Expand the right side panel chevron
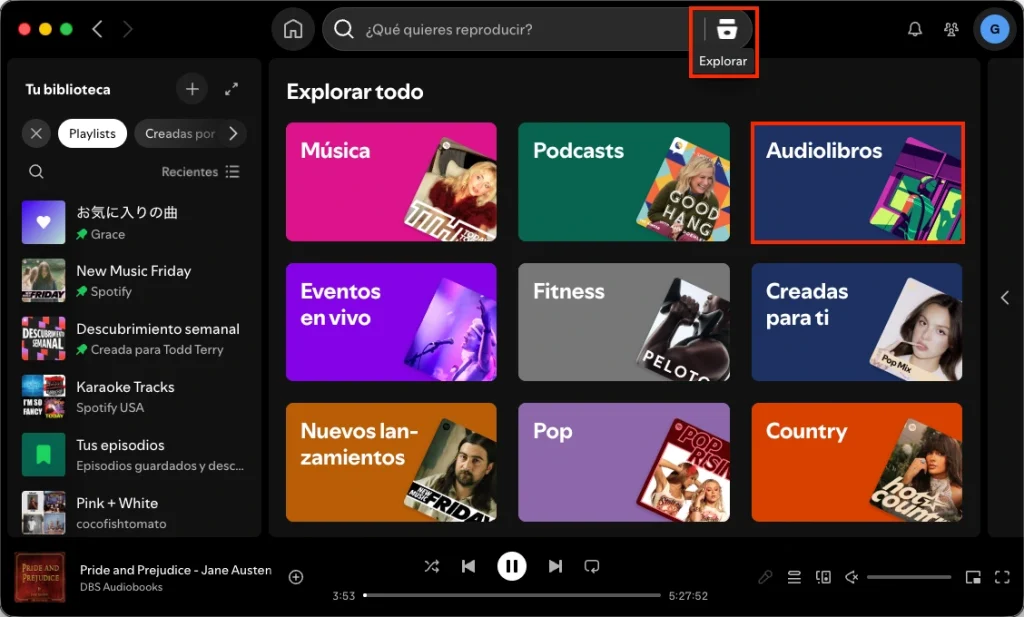The image size is (1024, 617). click(1004, 298)
